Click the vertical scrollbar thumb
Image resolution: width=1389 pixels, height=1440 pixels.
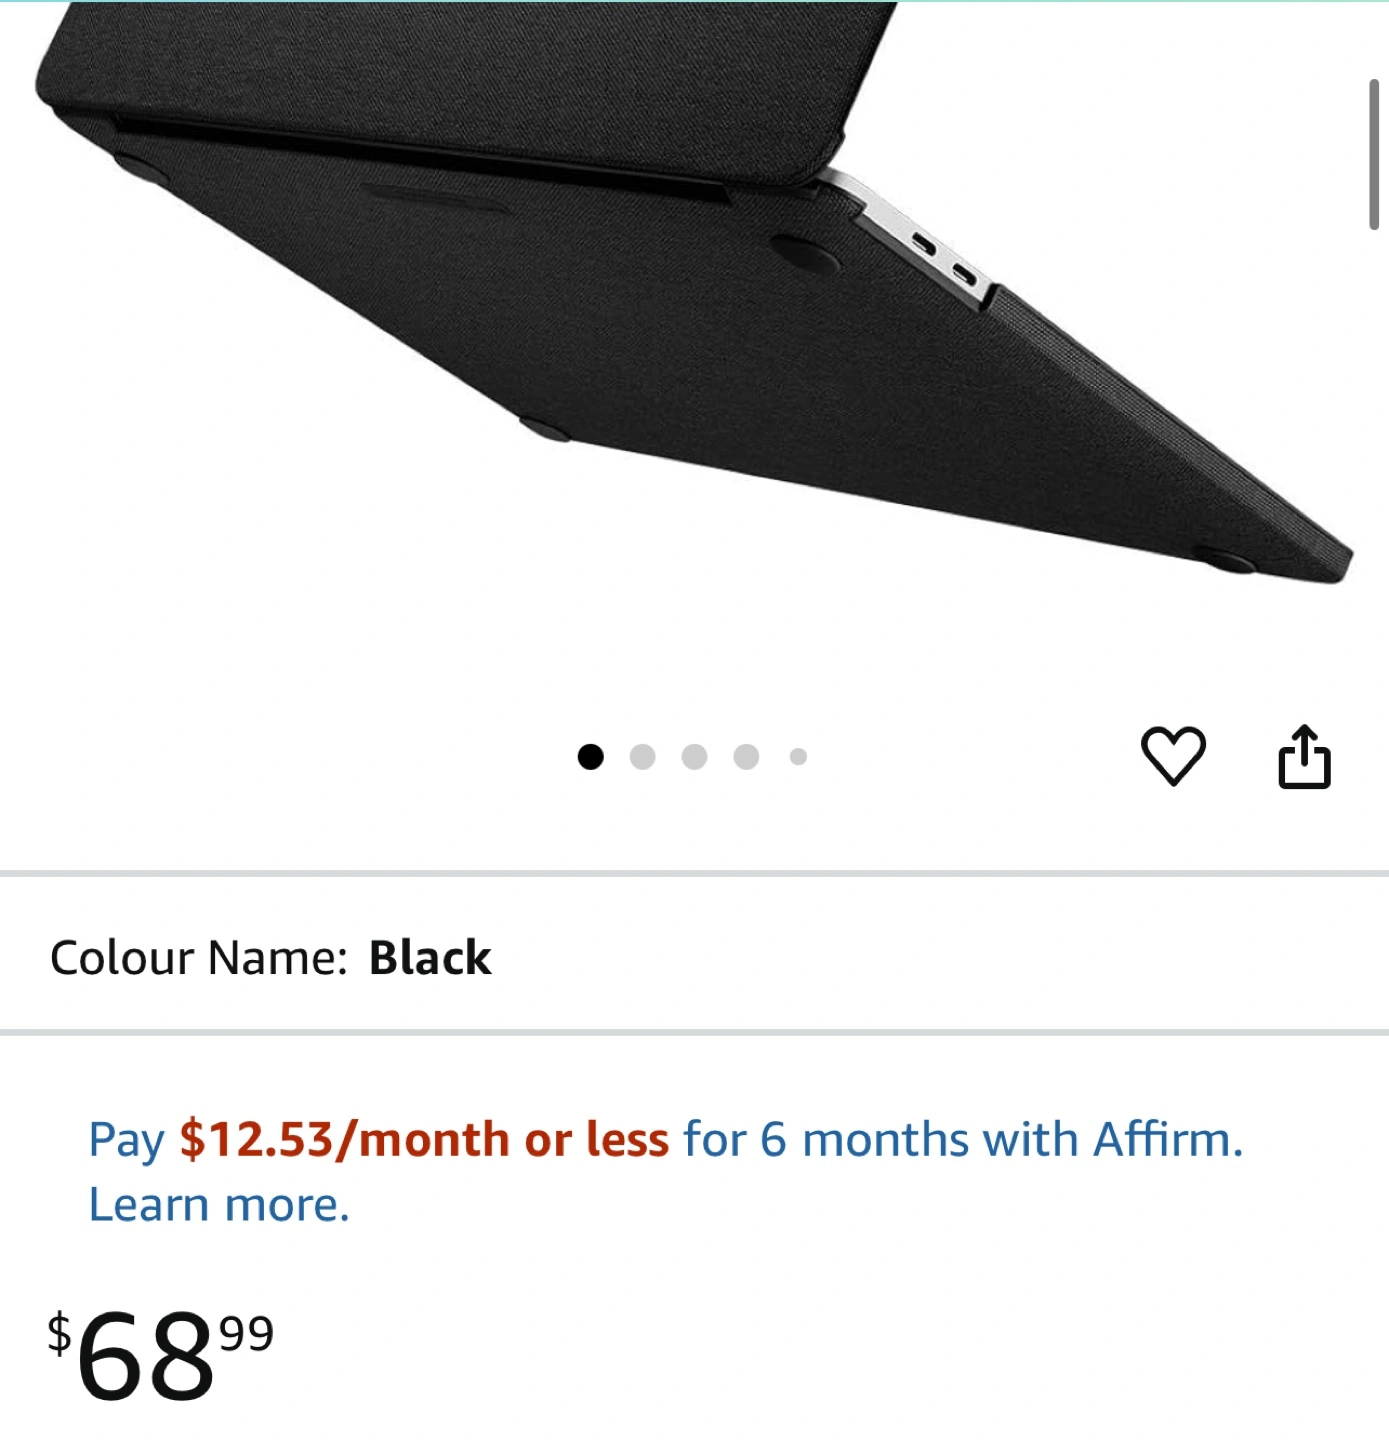click(x=1374, y=154)
